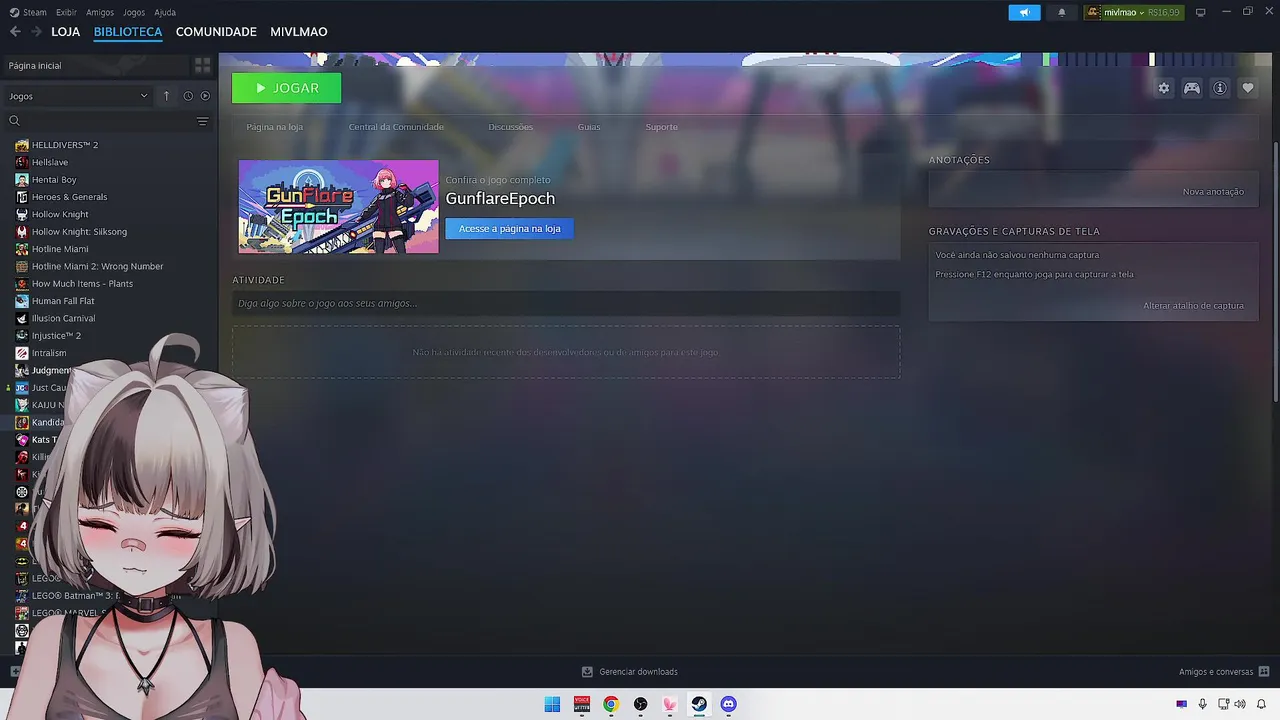Select the BIBLIOTECA tab
Screen dimensions: 1280x720
tap(128, 32)
